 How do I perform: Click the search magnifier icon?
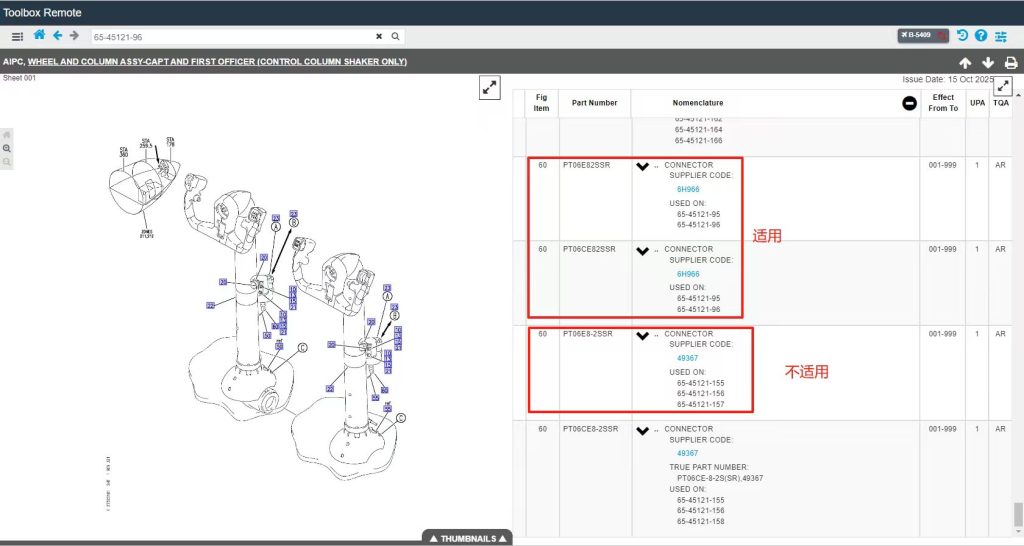click(396, 36)
